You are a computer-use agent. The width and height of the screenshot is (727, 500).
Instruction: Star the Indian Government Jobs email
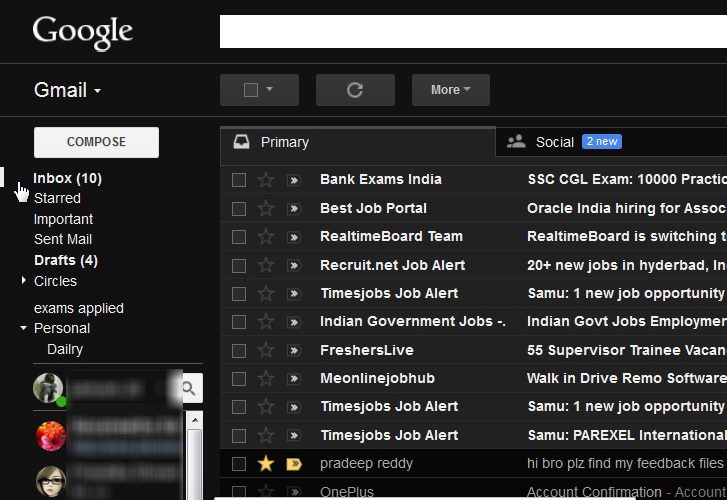pyautogui.click(x=266, y=322)
